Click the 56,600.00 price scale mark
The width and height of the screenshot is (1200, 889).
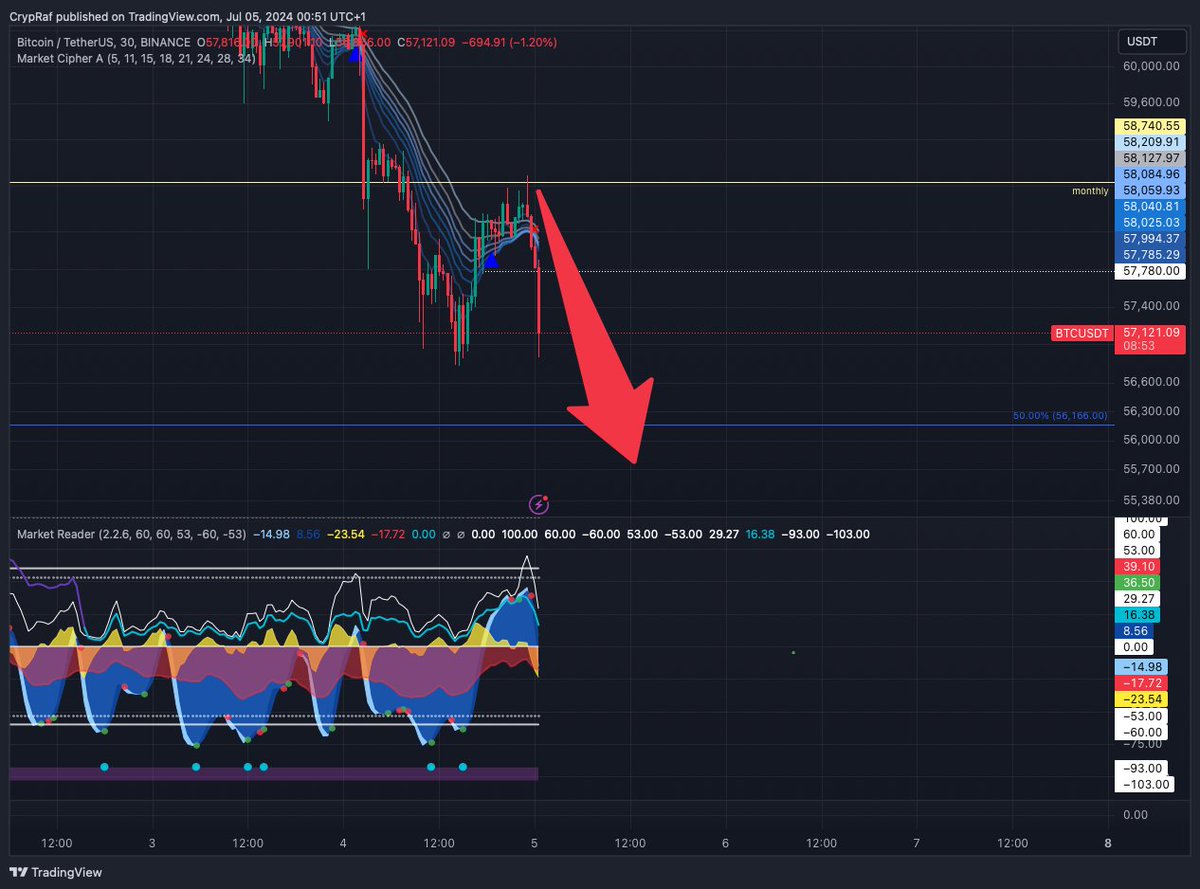click(1152, 381)
